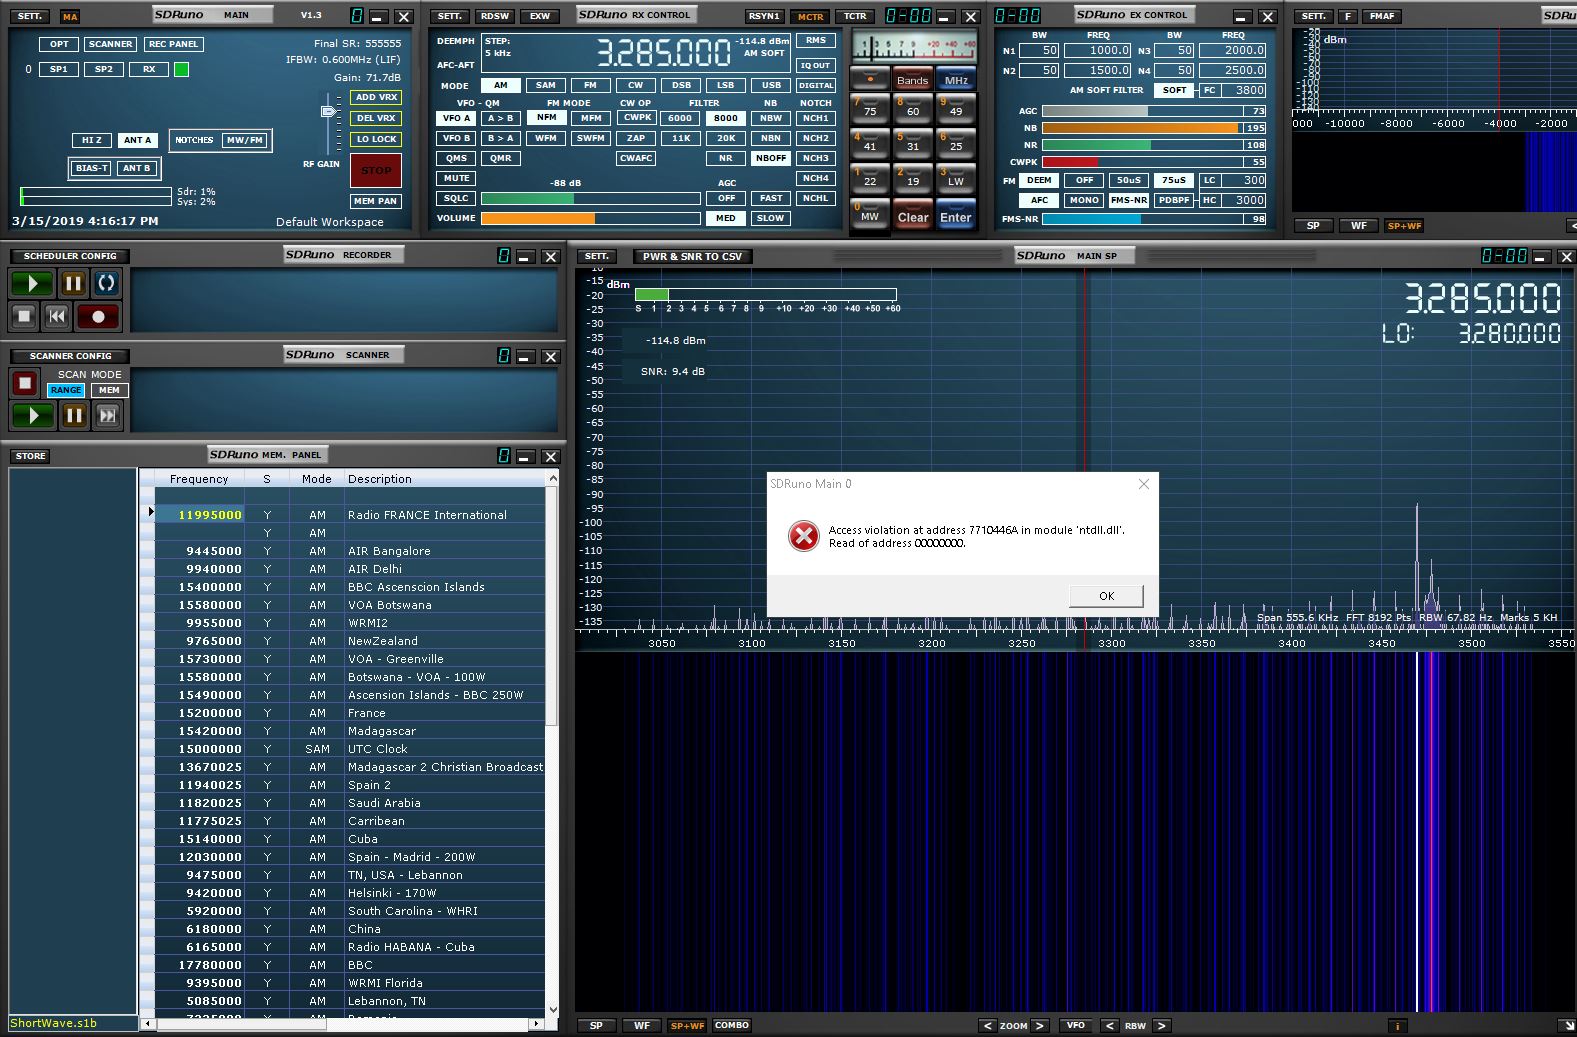
Task: Select the 31 meter band key on the keypad
Action: click(x=912, y=142)
